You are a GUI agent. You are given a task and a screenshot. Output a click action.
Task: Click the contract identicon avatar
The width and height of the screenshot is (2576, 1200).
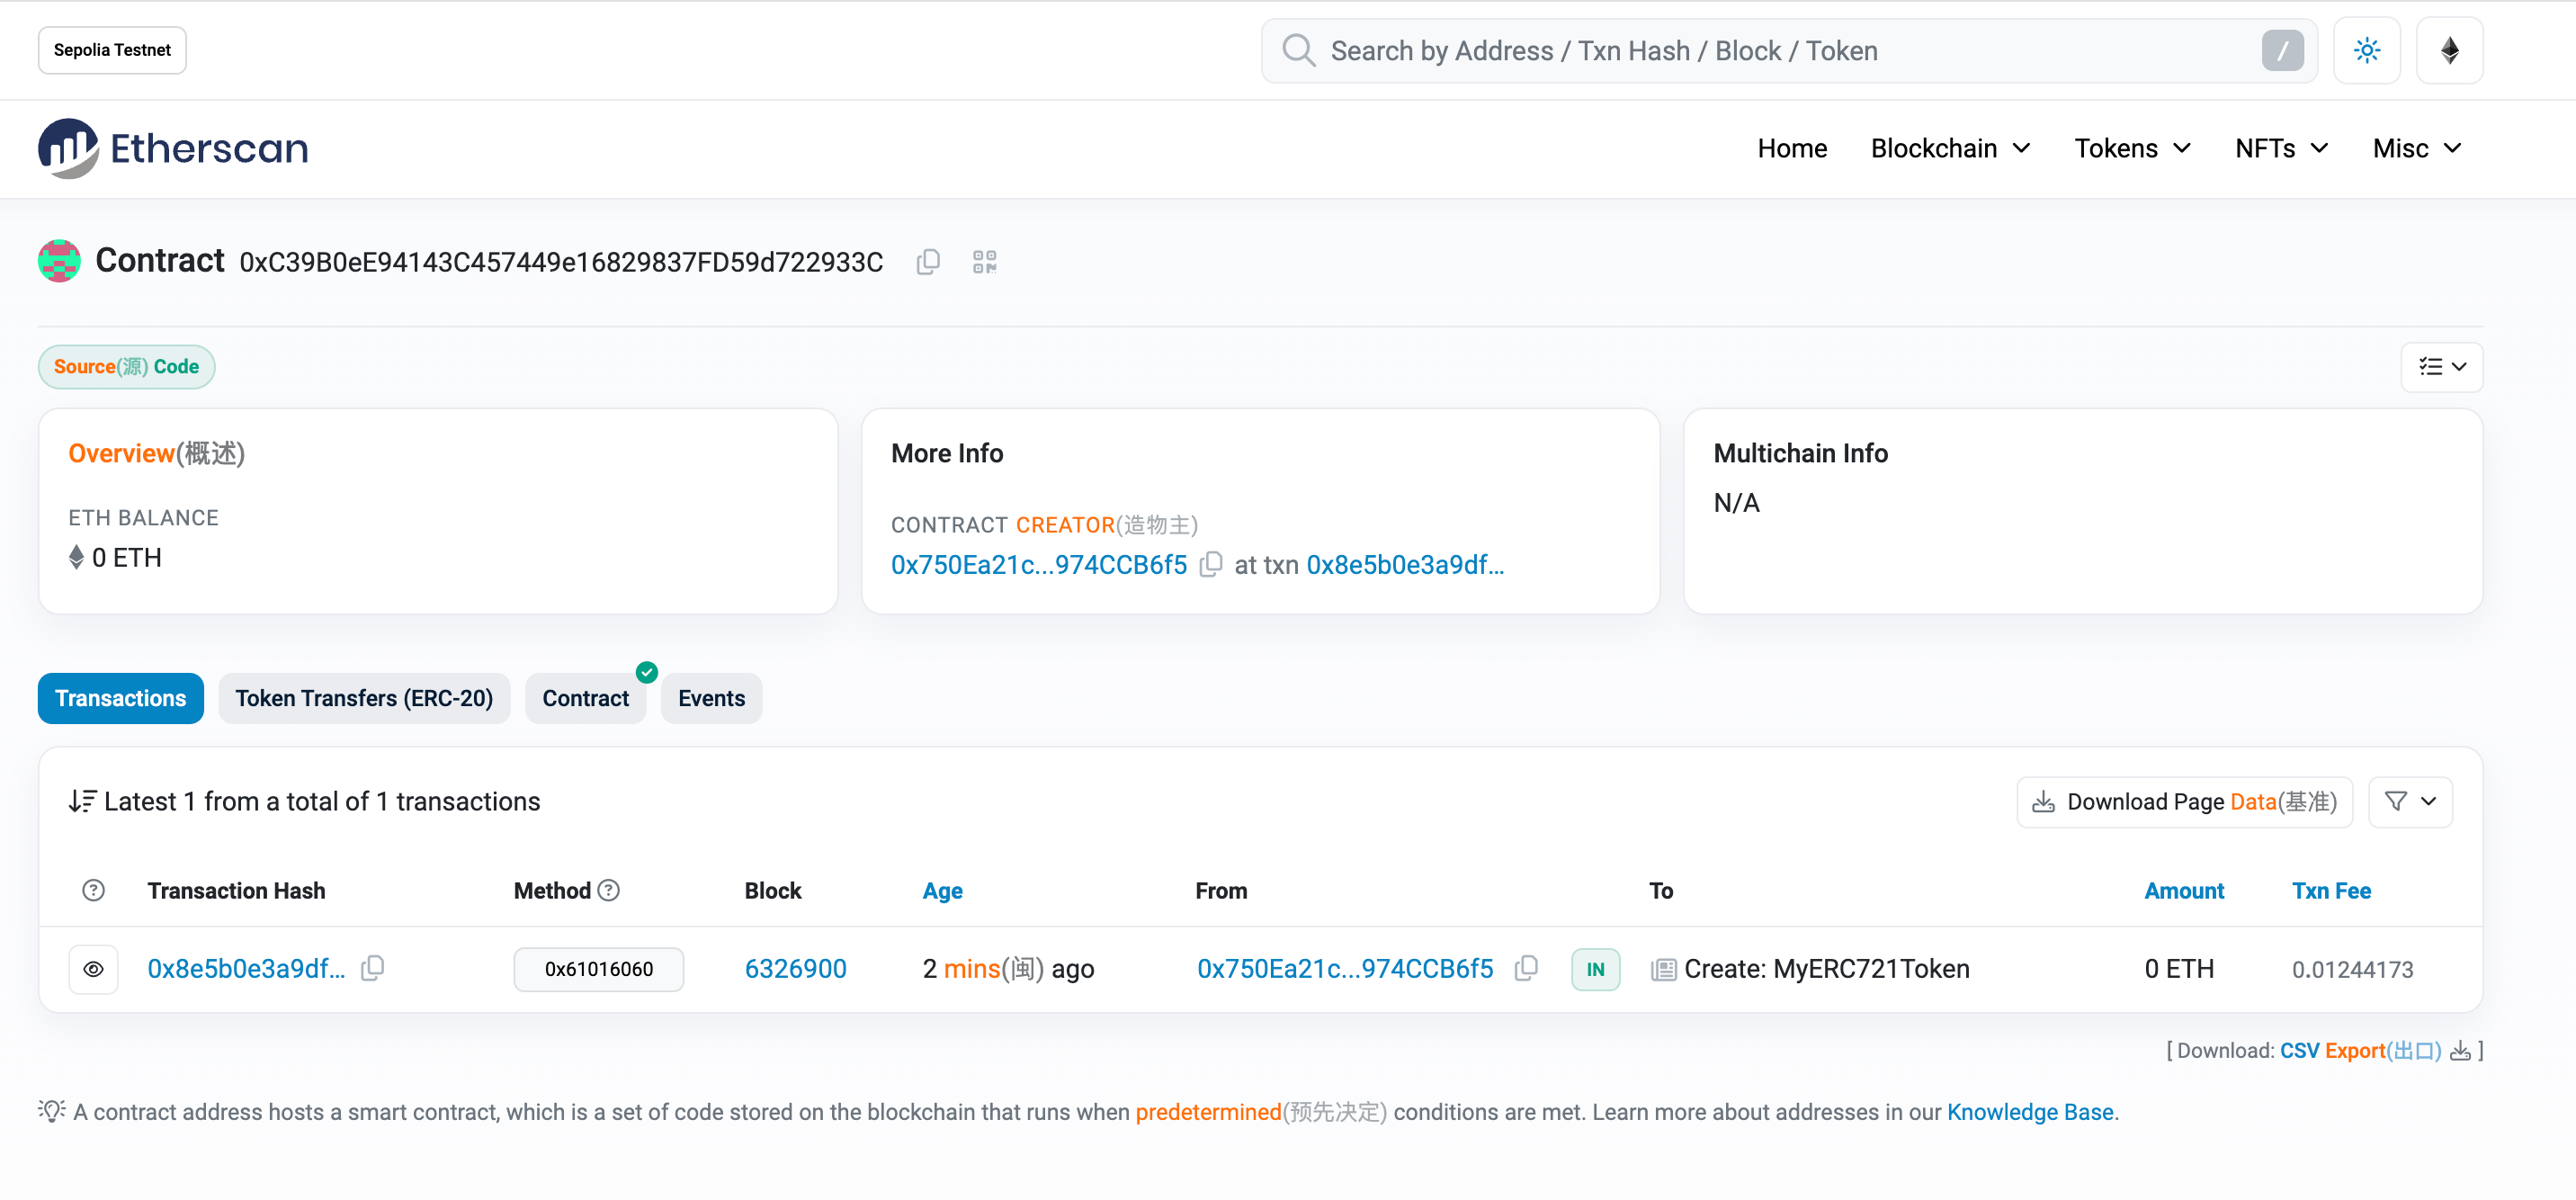(x=59, y=261)
